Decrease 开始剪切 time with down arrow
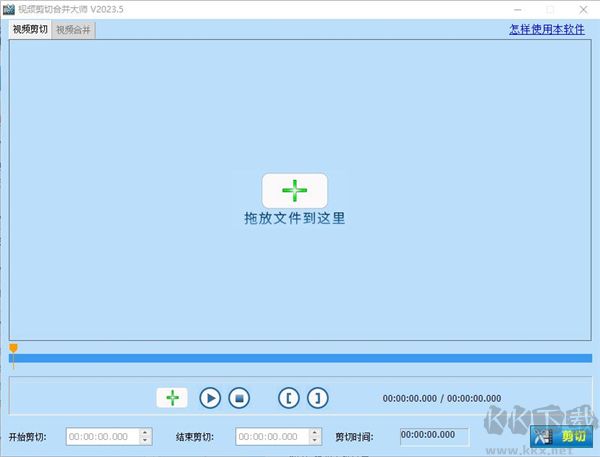The width and height of the screenshot is (600, 457). pos(145,441)
